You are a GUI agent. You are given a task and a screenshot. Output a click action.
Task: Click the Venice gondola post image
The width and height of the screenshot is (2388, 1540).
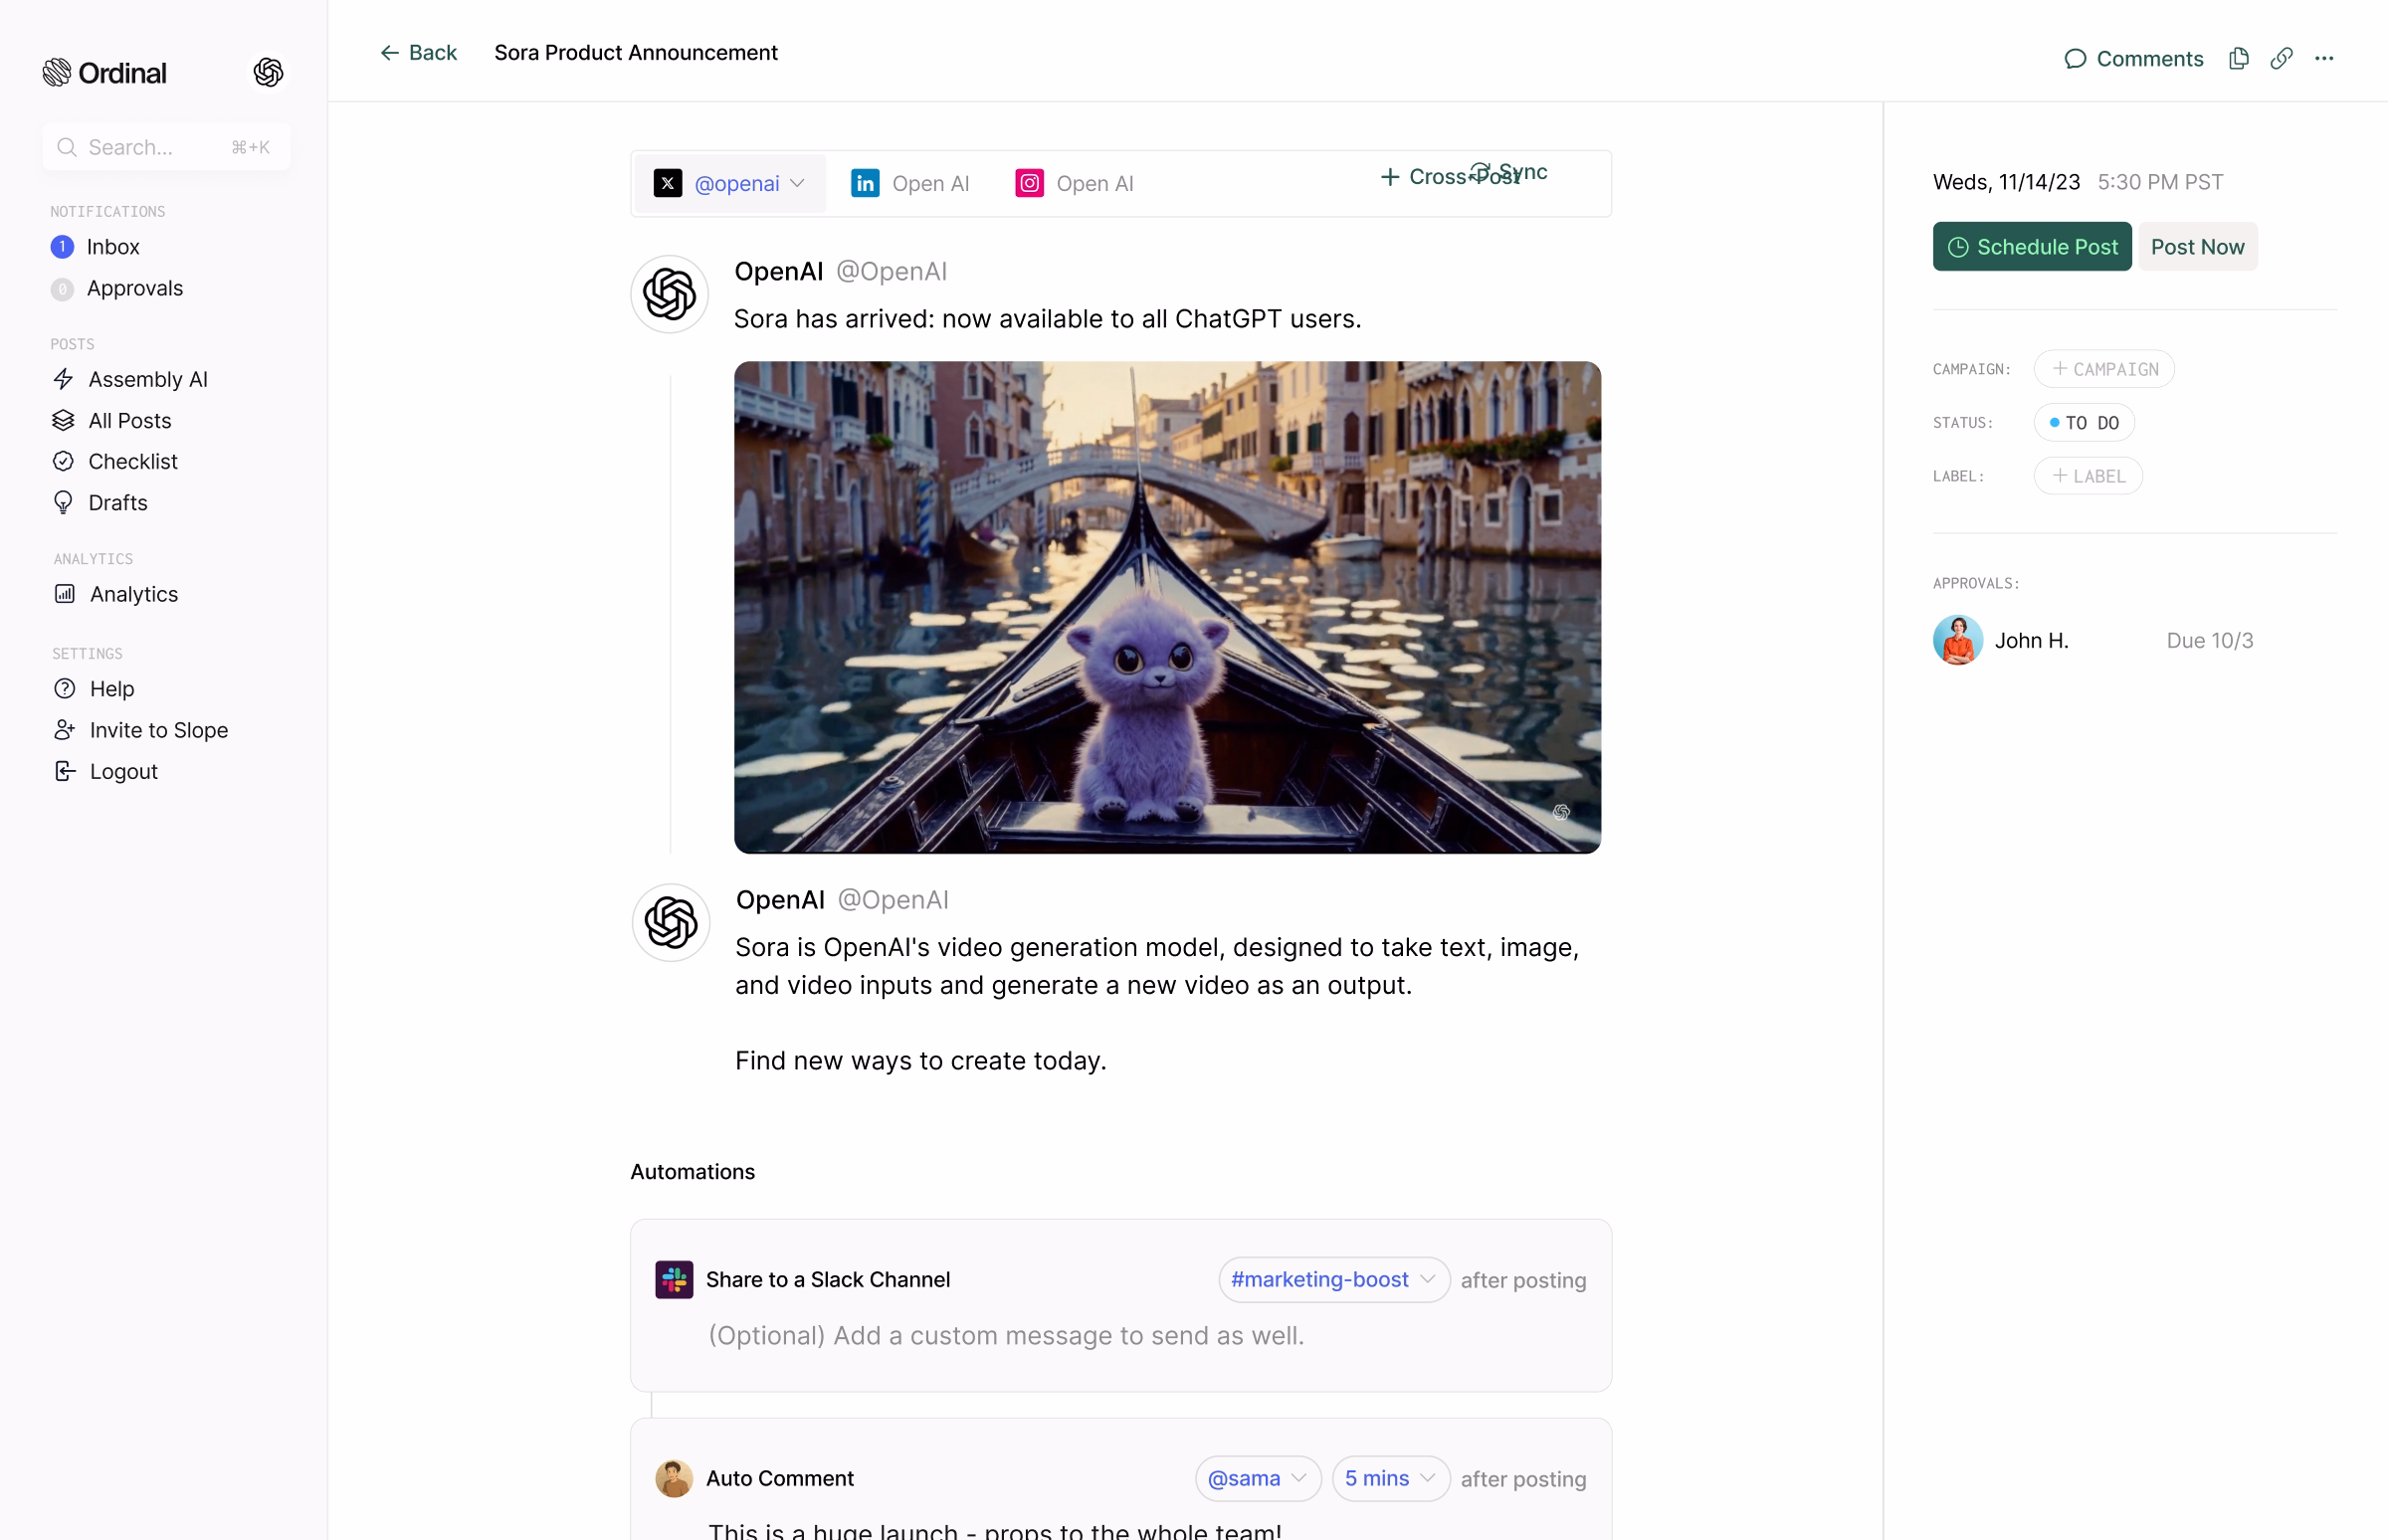(1166, 607)
